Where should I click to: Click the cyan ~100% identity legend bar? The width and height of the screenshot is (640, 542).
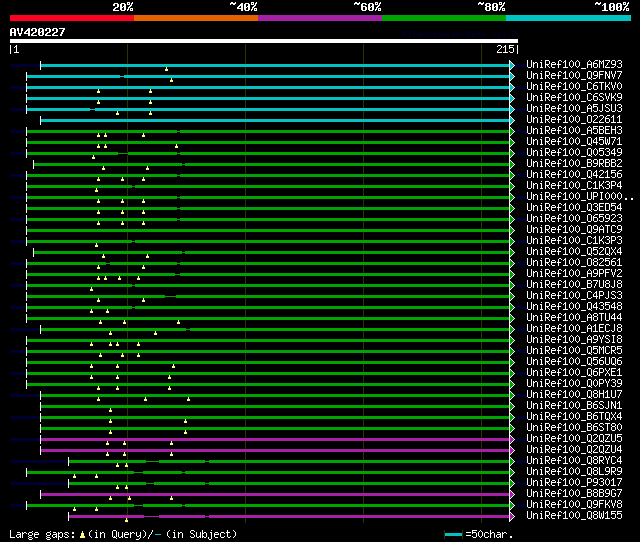pyautogui.click(x=567, y=18)
